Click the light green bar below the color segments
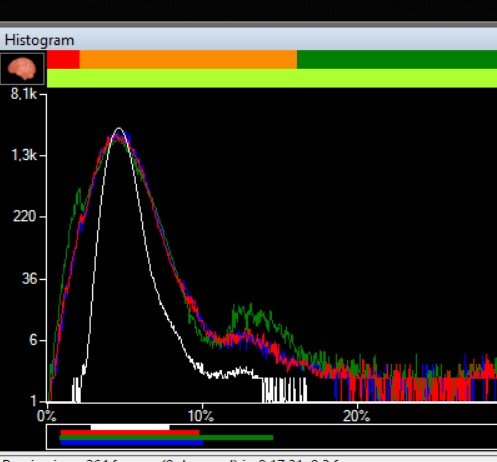 [x=272, y=78]
